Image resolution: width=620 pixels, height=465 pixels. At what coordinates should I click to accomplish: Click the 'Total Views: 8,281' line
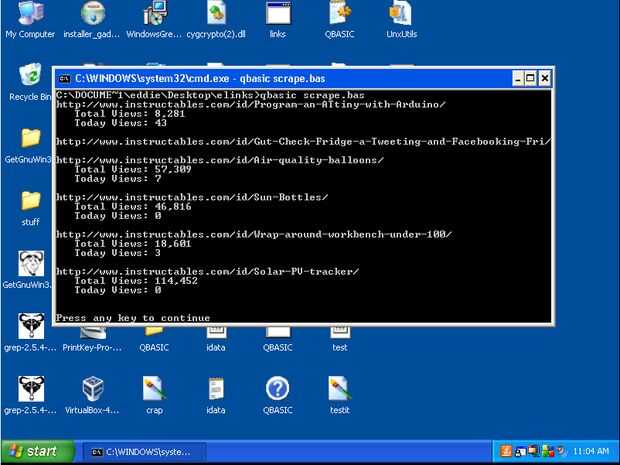pos(130,114)
